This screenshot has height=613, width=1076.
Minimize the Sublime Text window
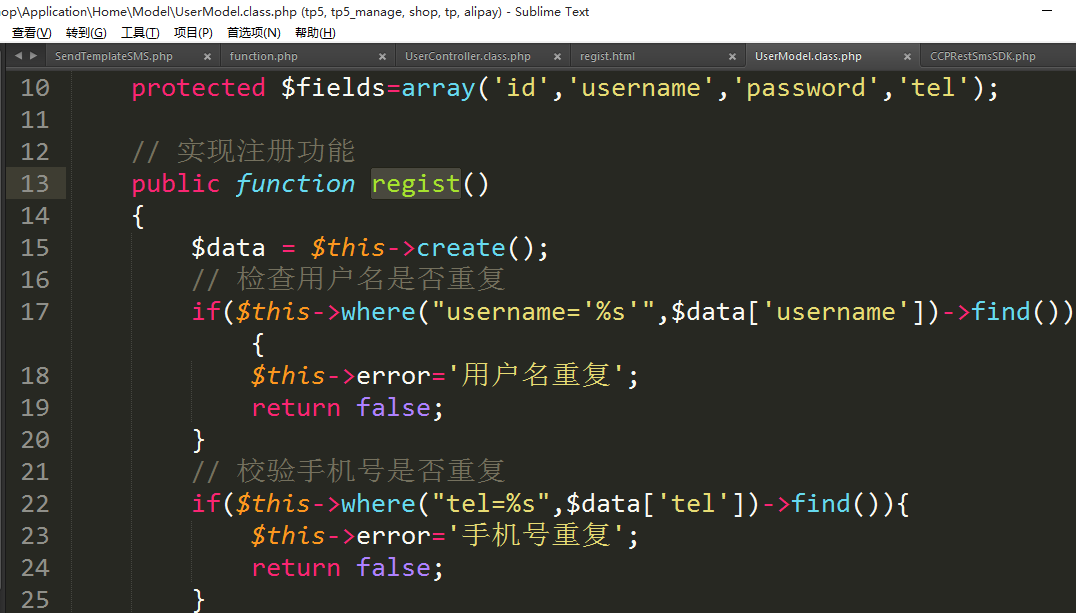point(1046,11)
